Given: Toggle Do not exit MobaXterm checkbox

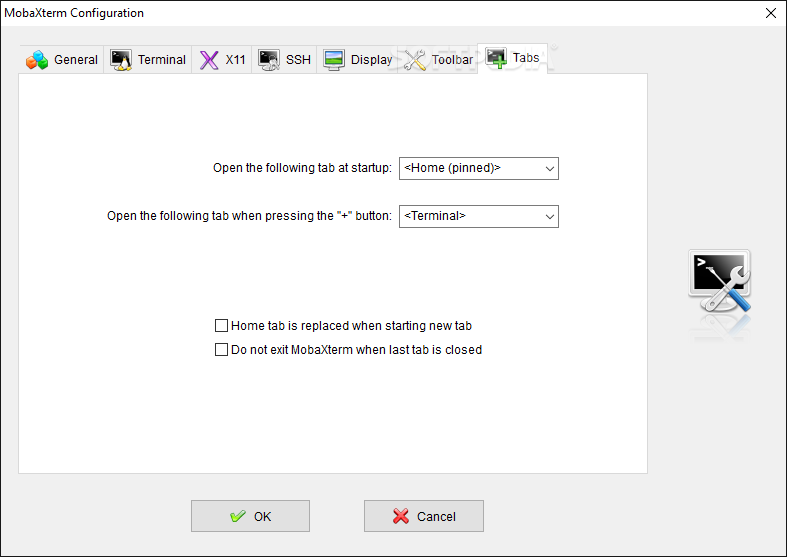Looking at the screenshot, I should point(221,350).
